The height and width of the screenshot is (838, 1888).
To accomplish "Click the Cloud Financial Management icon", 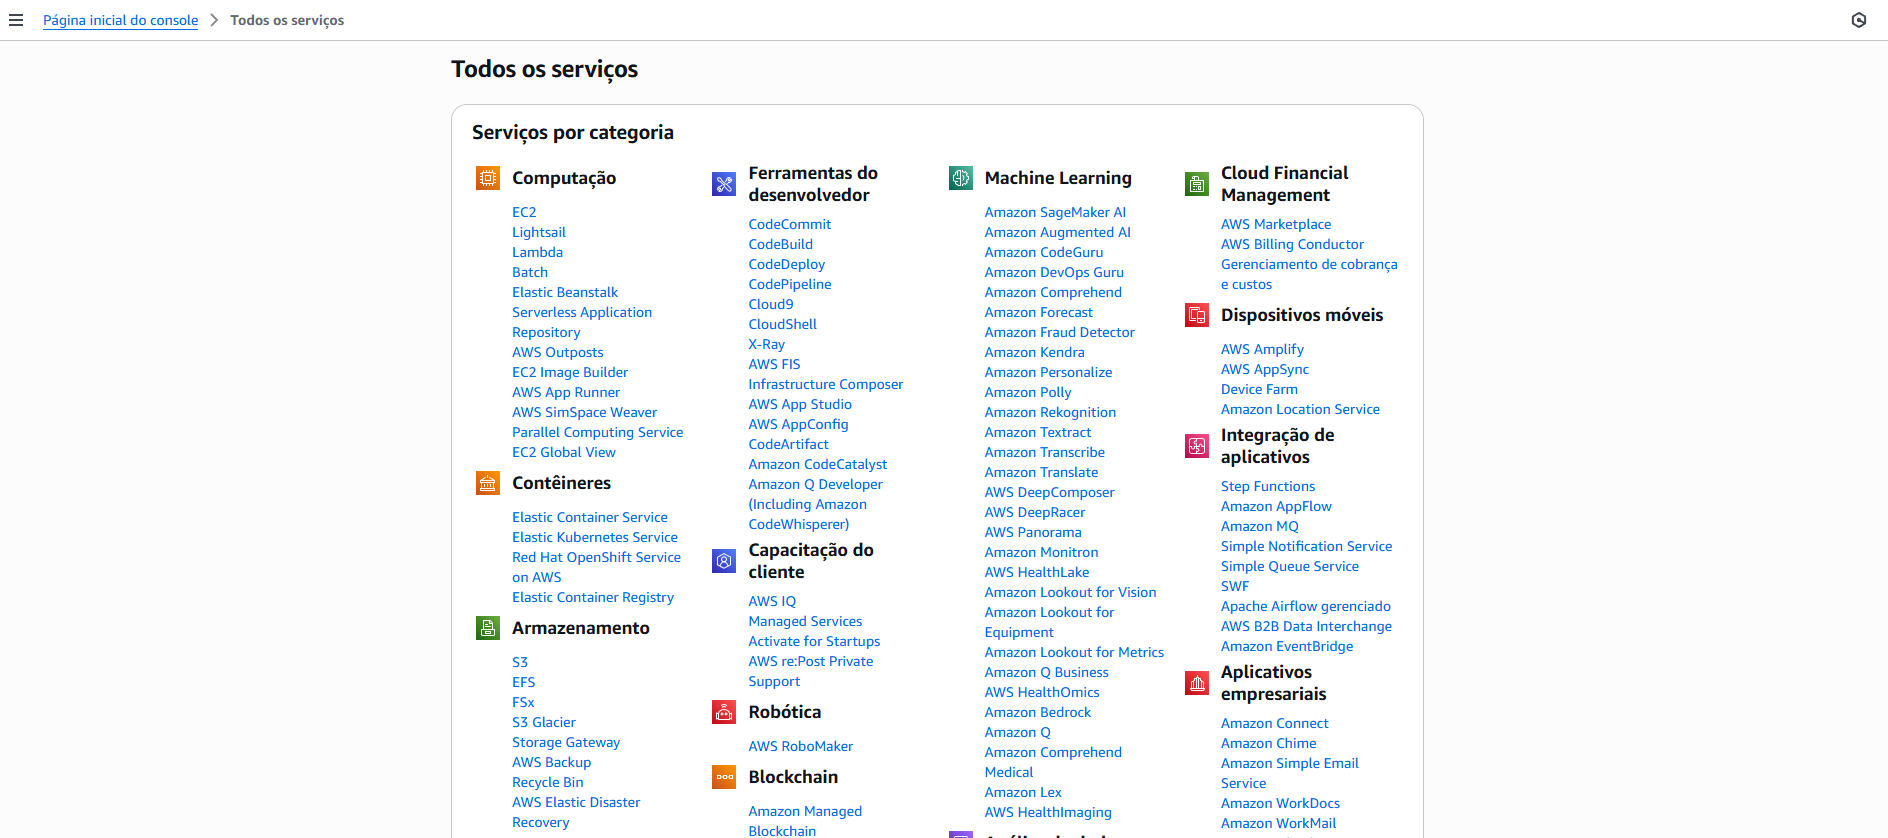I will click(1197, 184).
